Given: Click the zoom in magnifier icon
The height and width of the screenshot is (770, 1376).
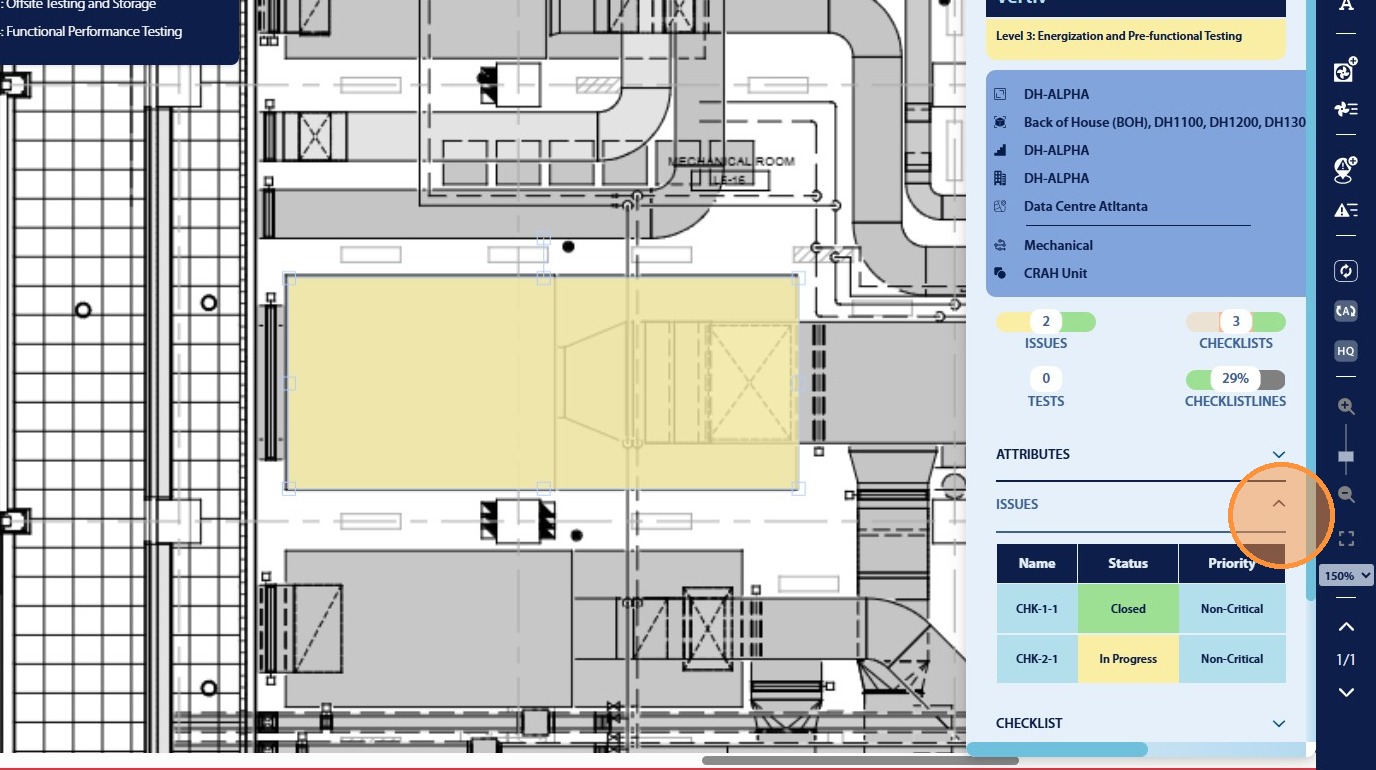Looking at the screenshot, I should pyautogui.click(x=1346, y=407).
